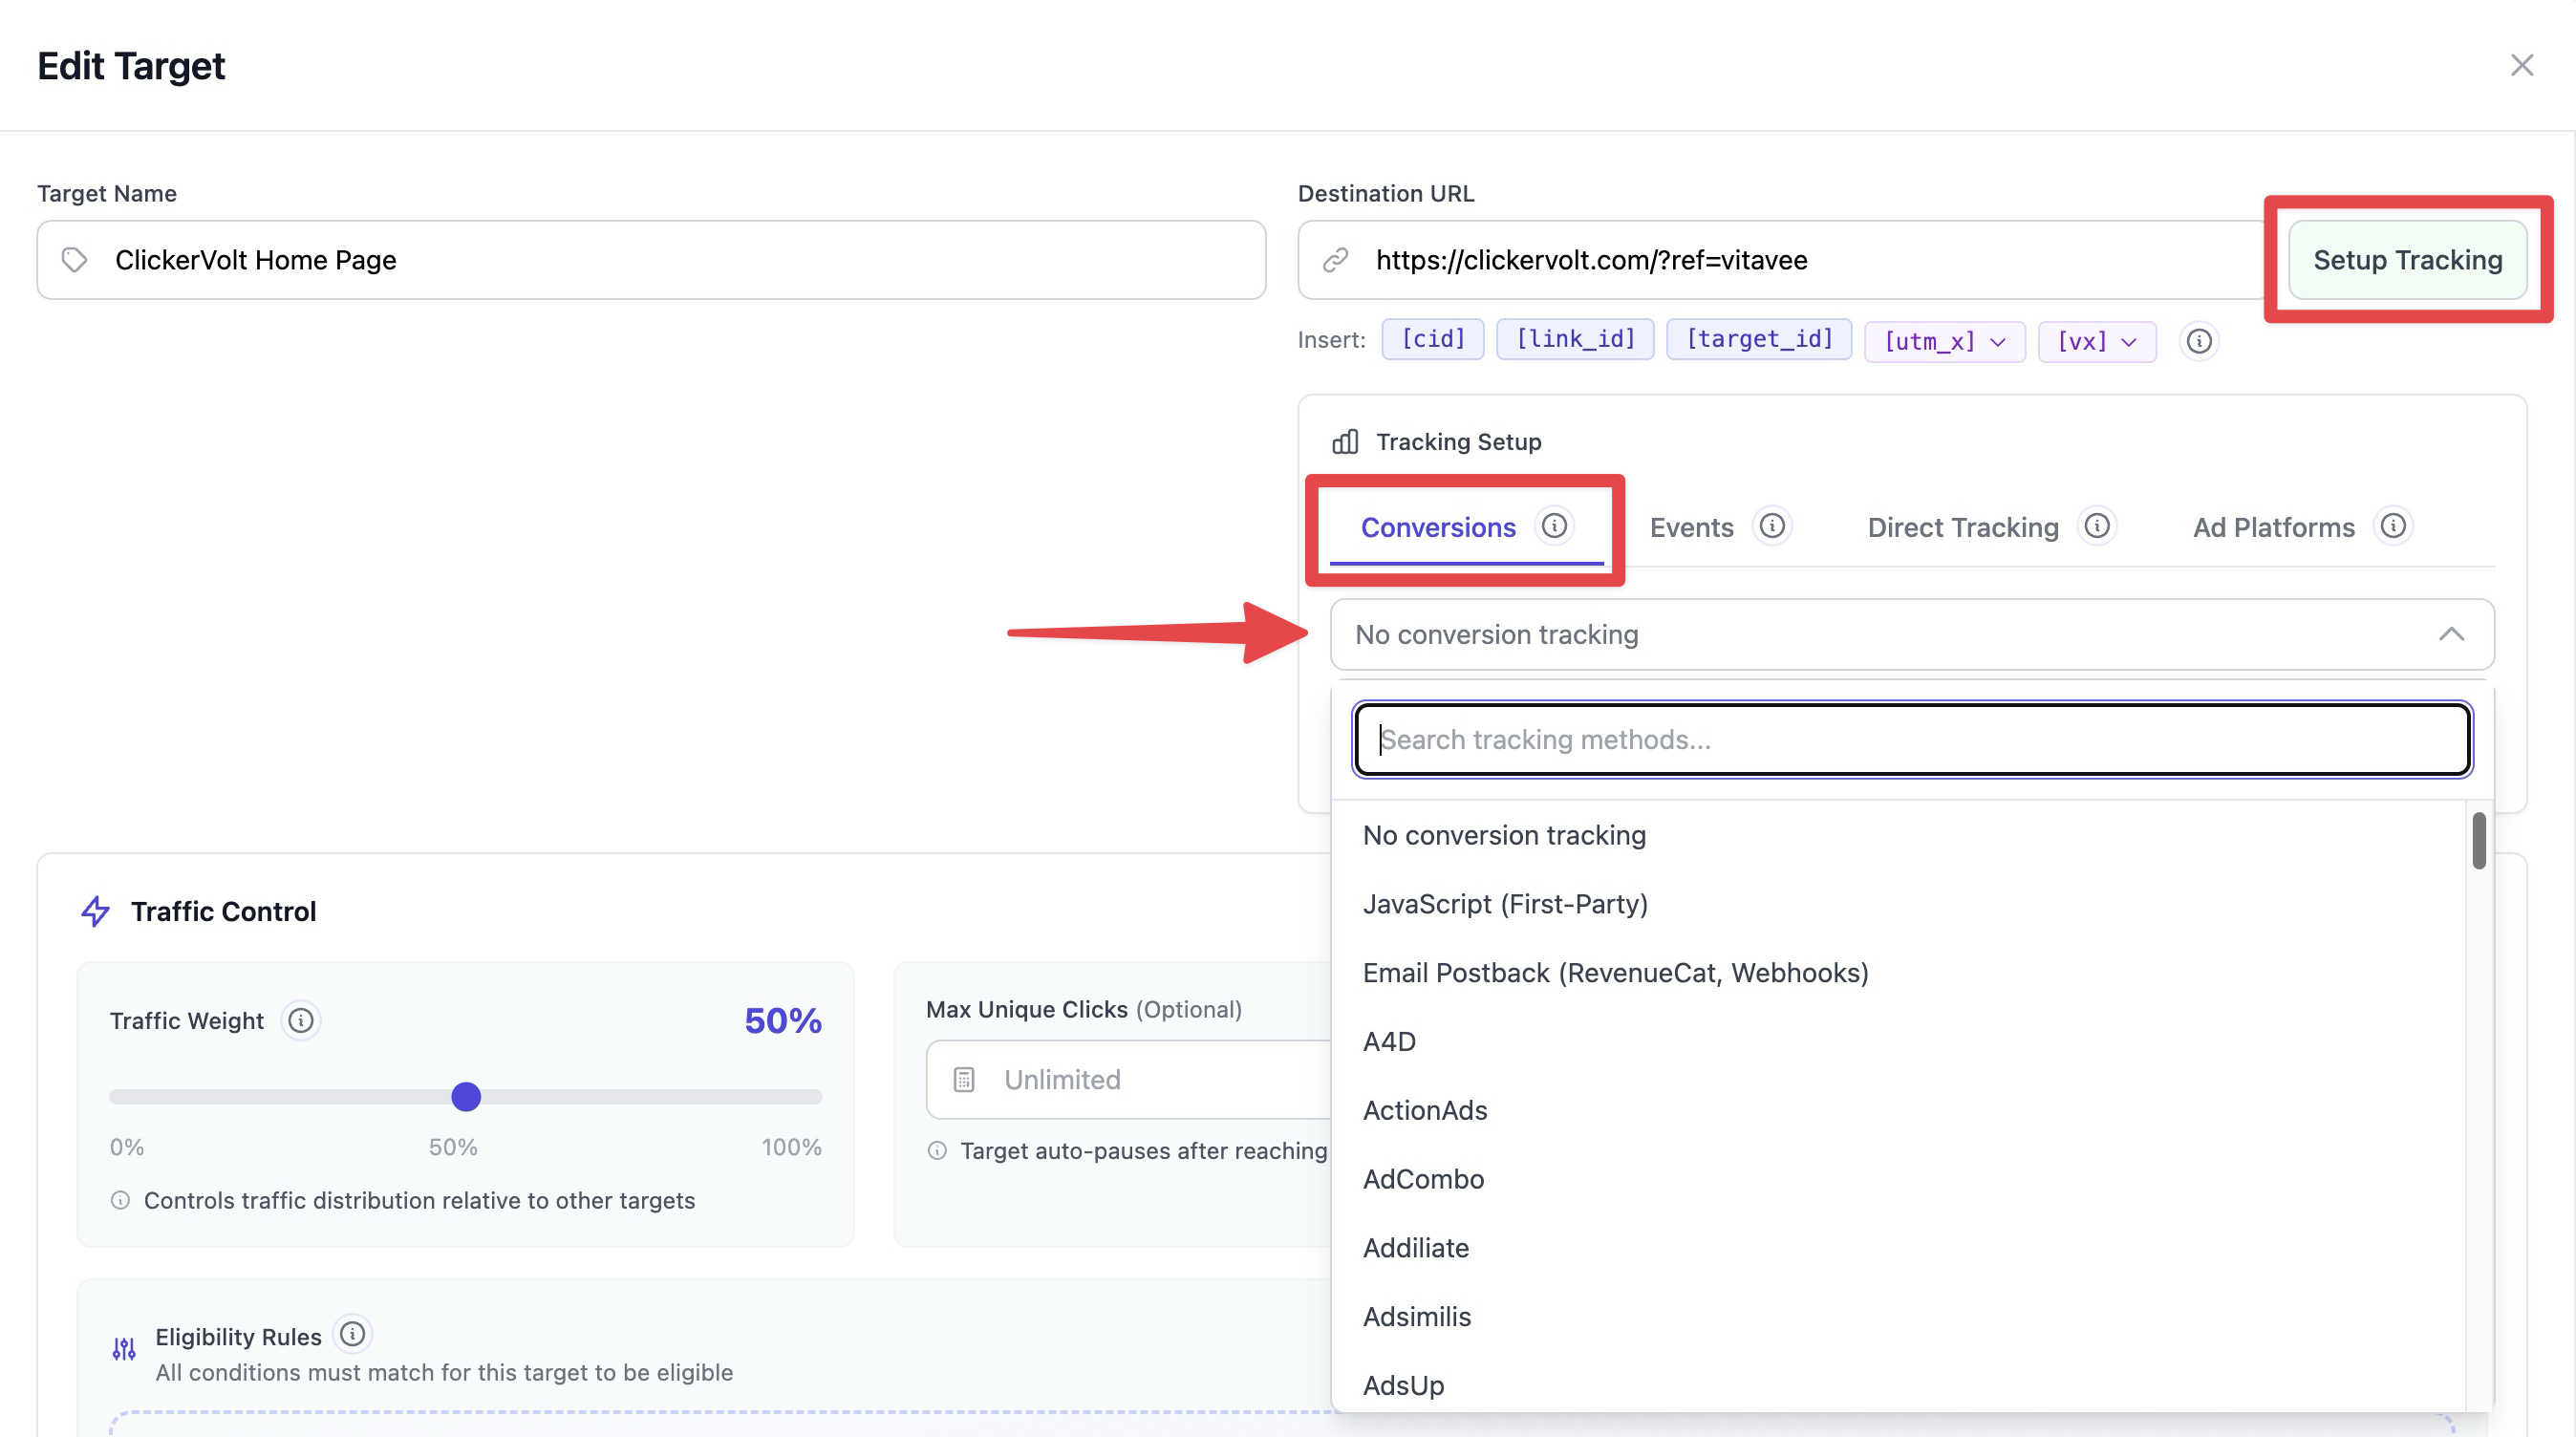Click the 50% Traffic Weight value
This screenshot has width=2576, height=1437.
coord(783,1020)
